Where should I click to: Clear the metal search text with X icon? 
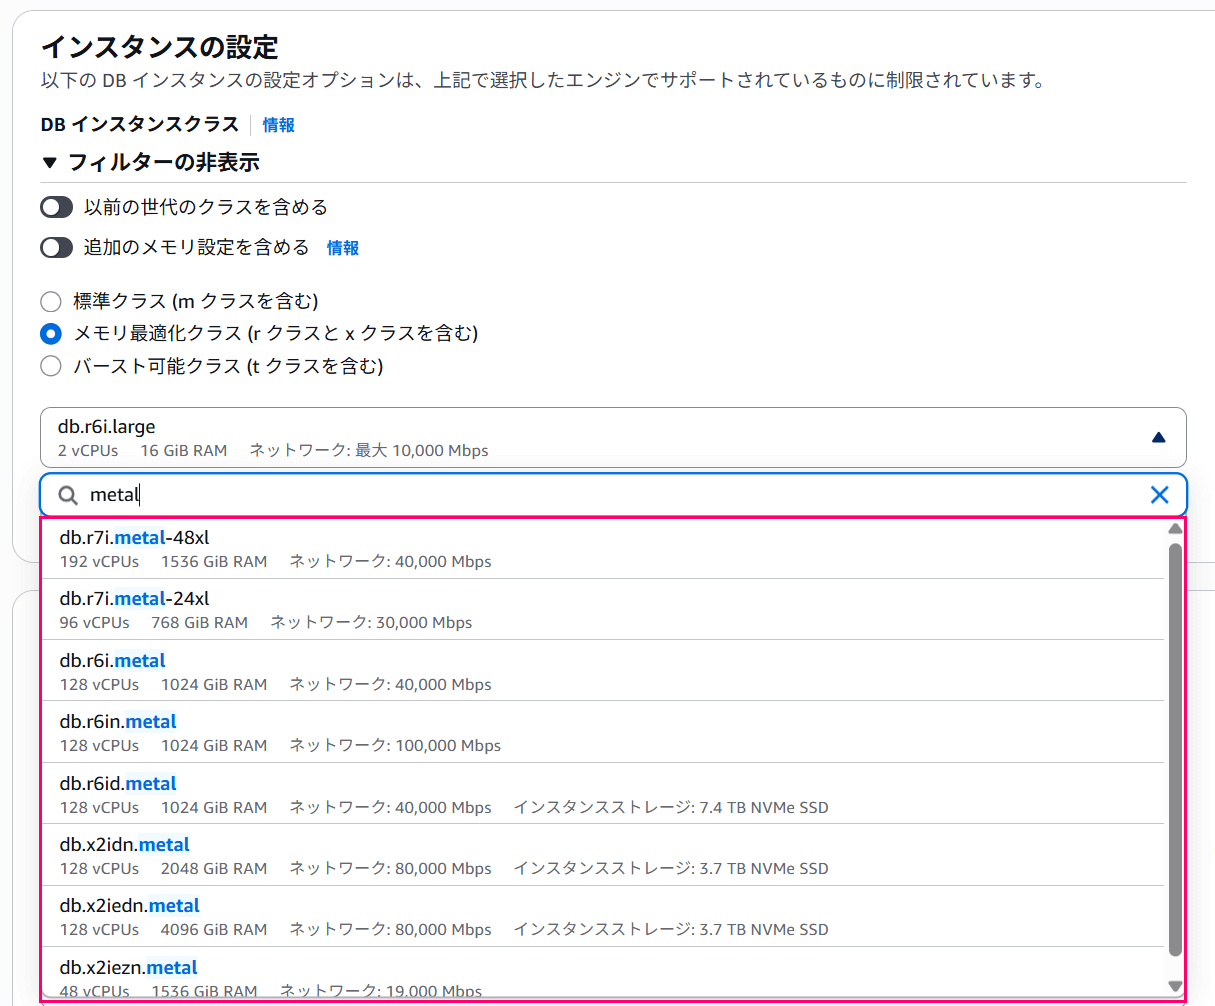pyautogui.click(x=1159, y=494)
